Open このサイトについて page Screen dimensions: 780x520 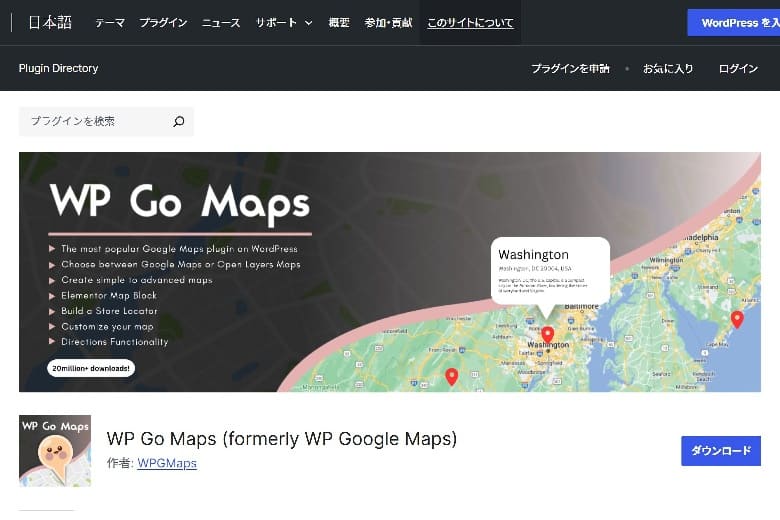pos(470,23)
